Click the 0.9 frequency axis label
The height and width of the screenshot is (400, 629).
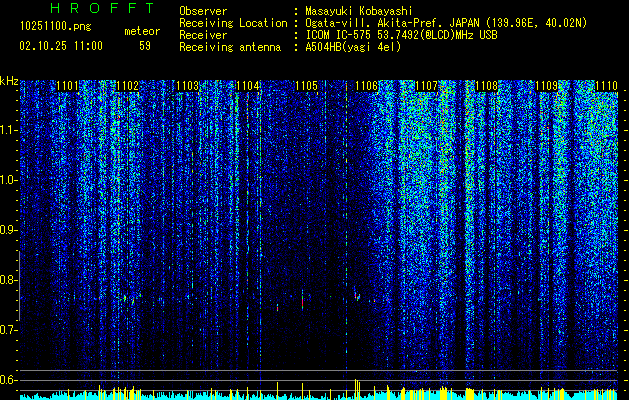[9, 231]
